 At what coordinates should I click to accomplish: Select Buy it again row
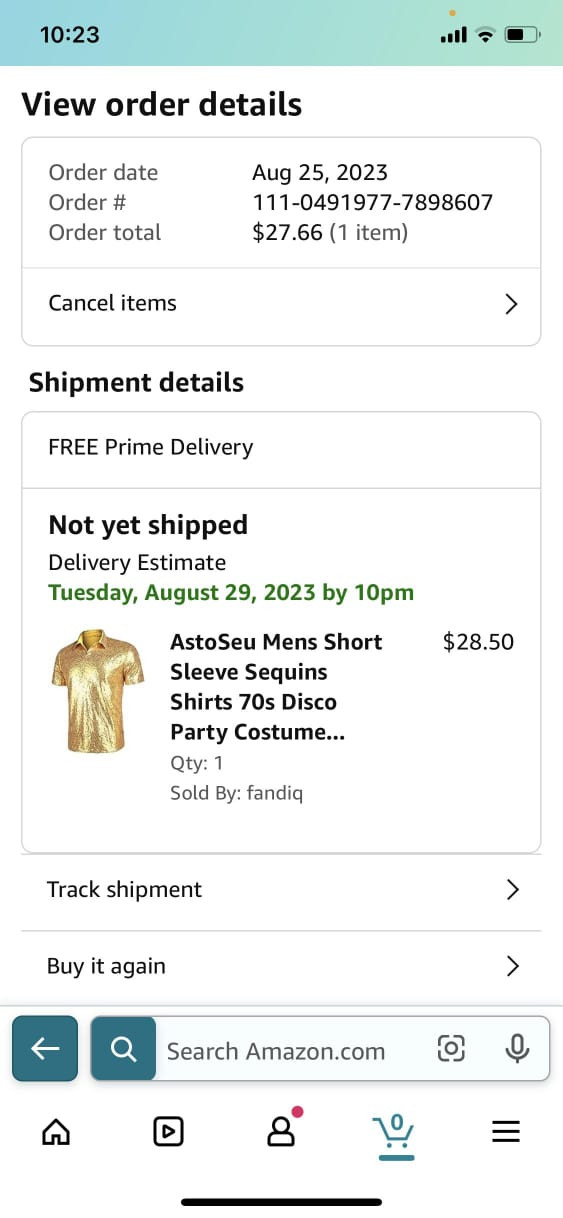pyautogui.click(x=281, y=967)
